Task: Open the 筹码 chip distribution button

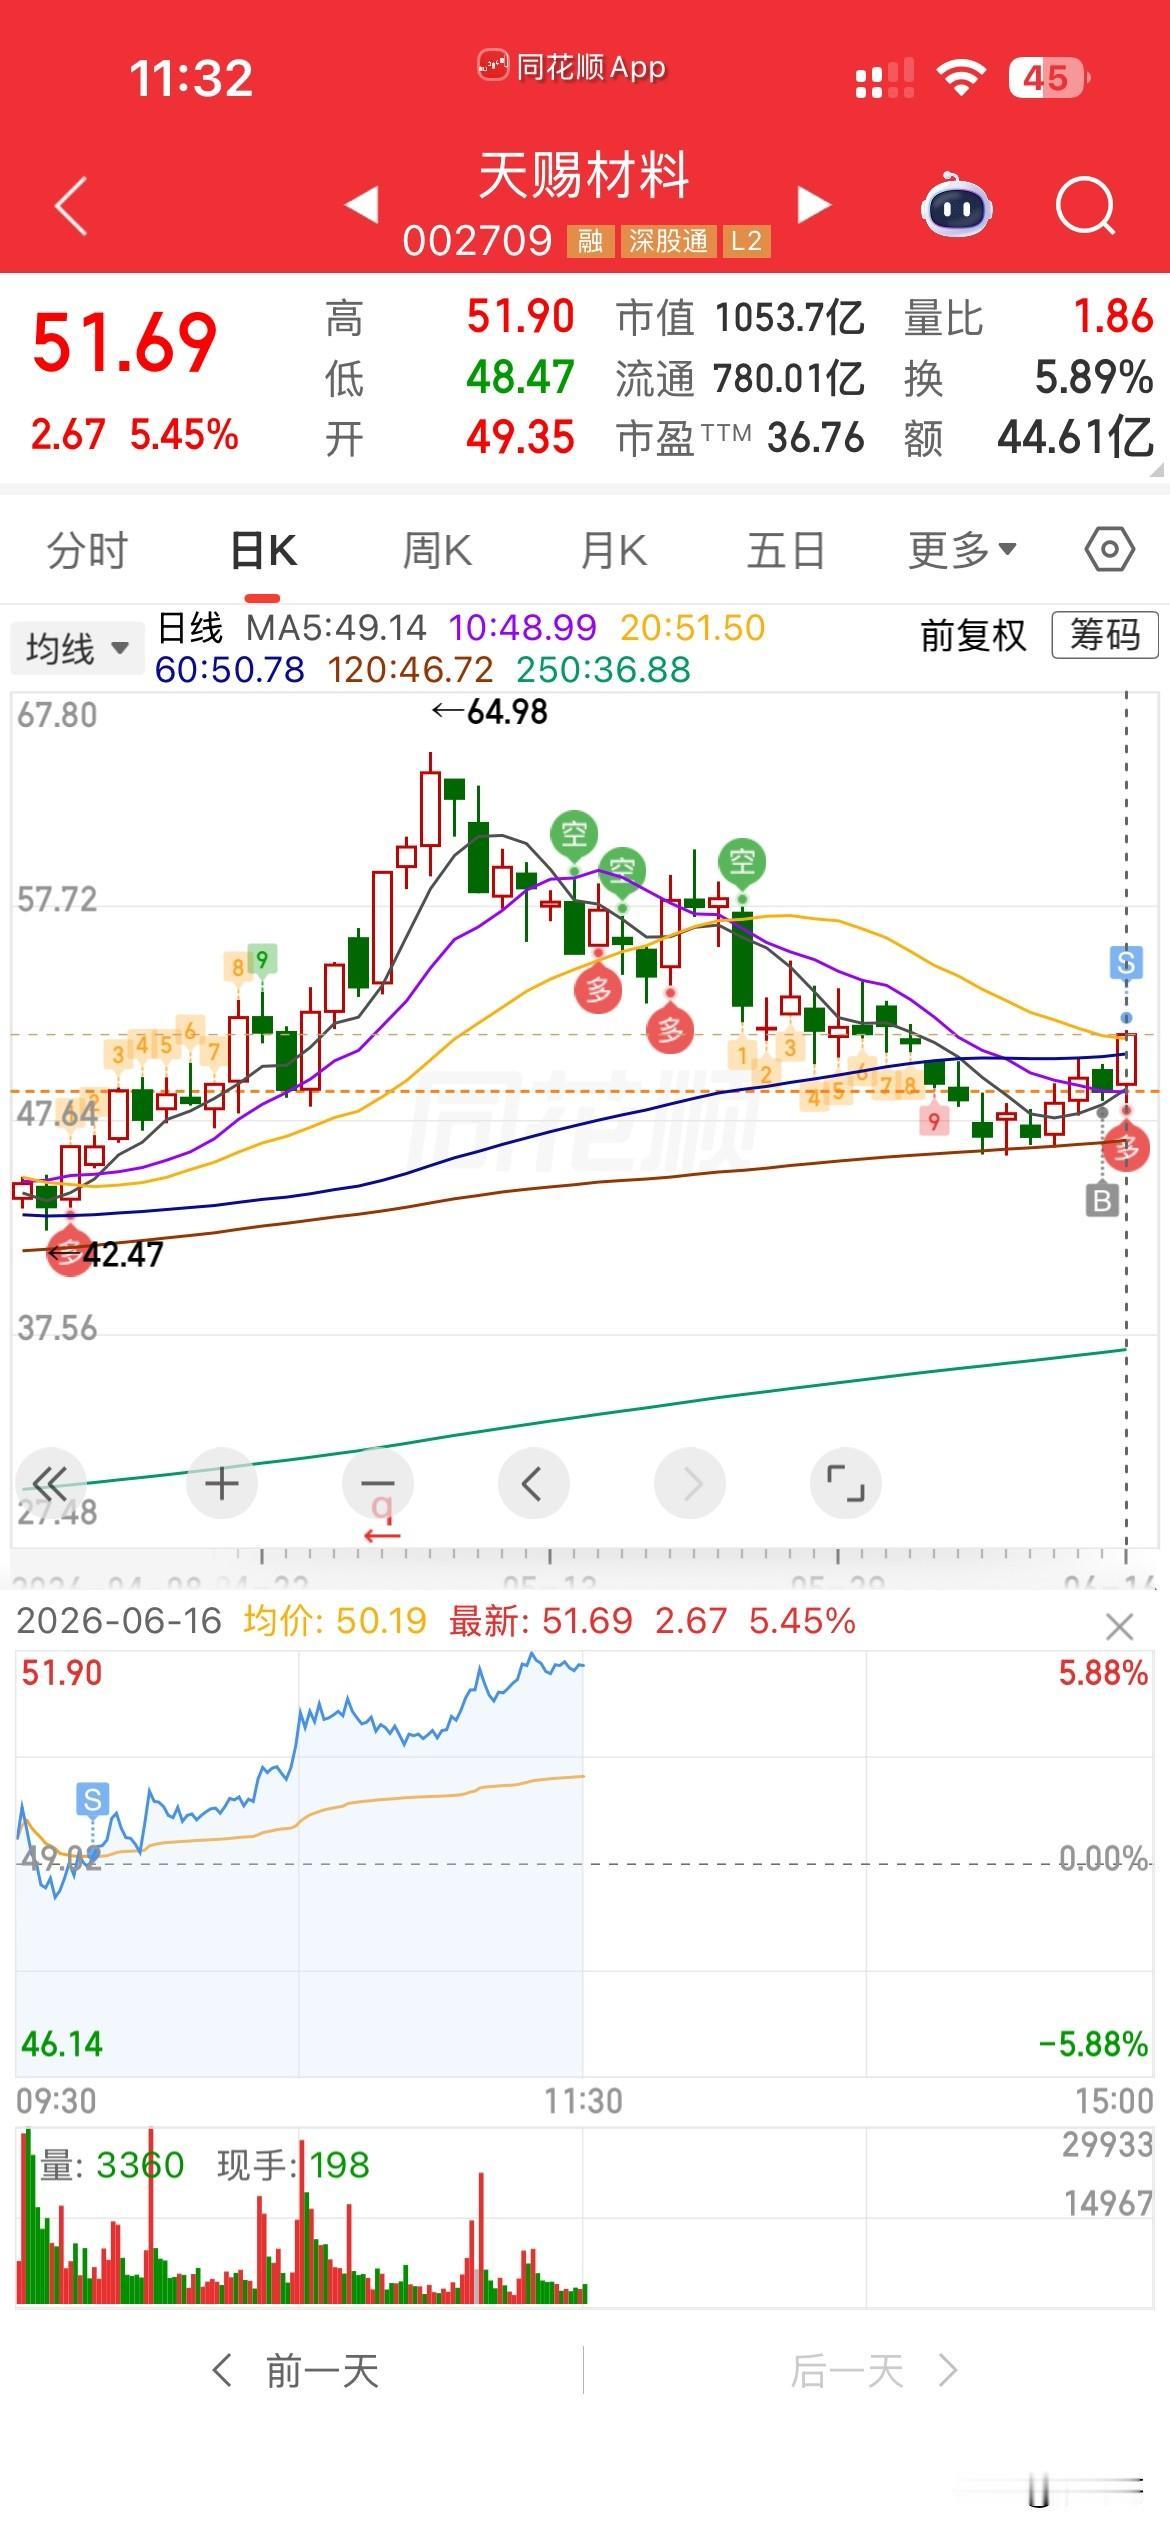Action: click(1105, 635)
